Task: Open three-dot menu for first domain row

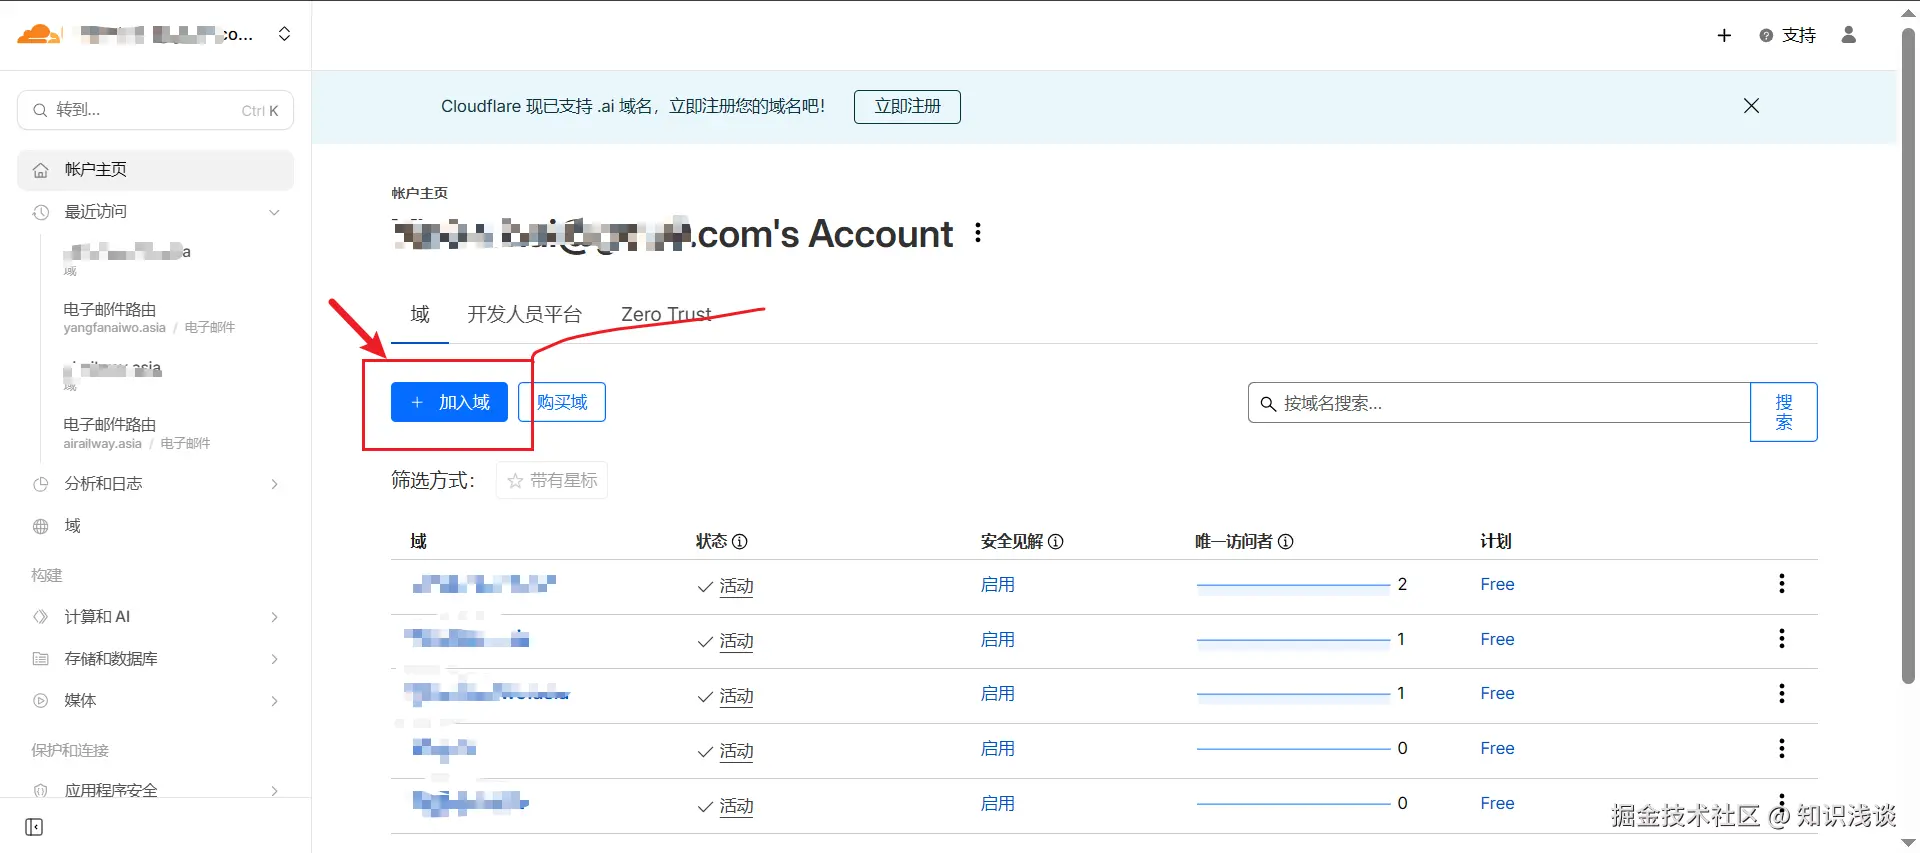Action: tap(1782, 584)
